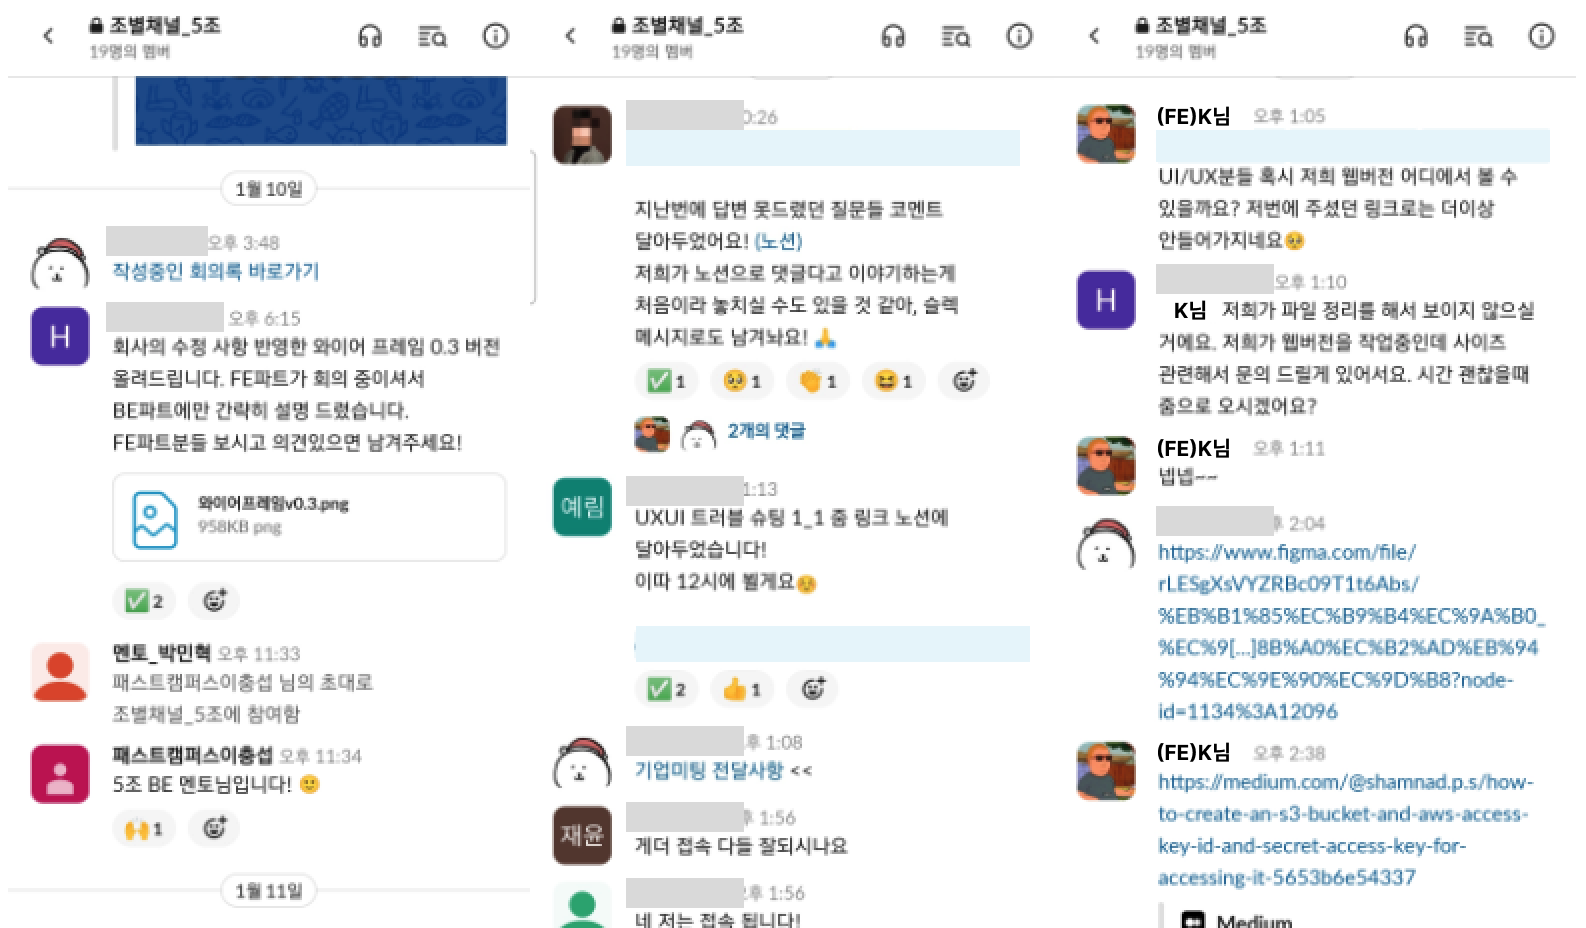Open channel info icon in right panel header
Viewport: 1586px width, 928px height.
[x=1541, y=37]
